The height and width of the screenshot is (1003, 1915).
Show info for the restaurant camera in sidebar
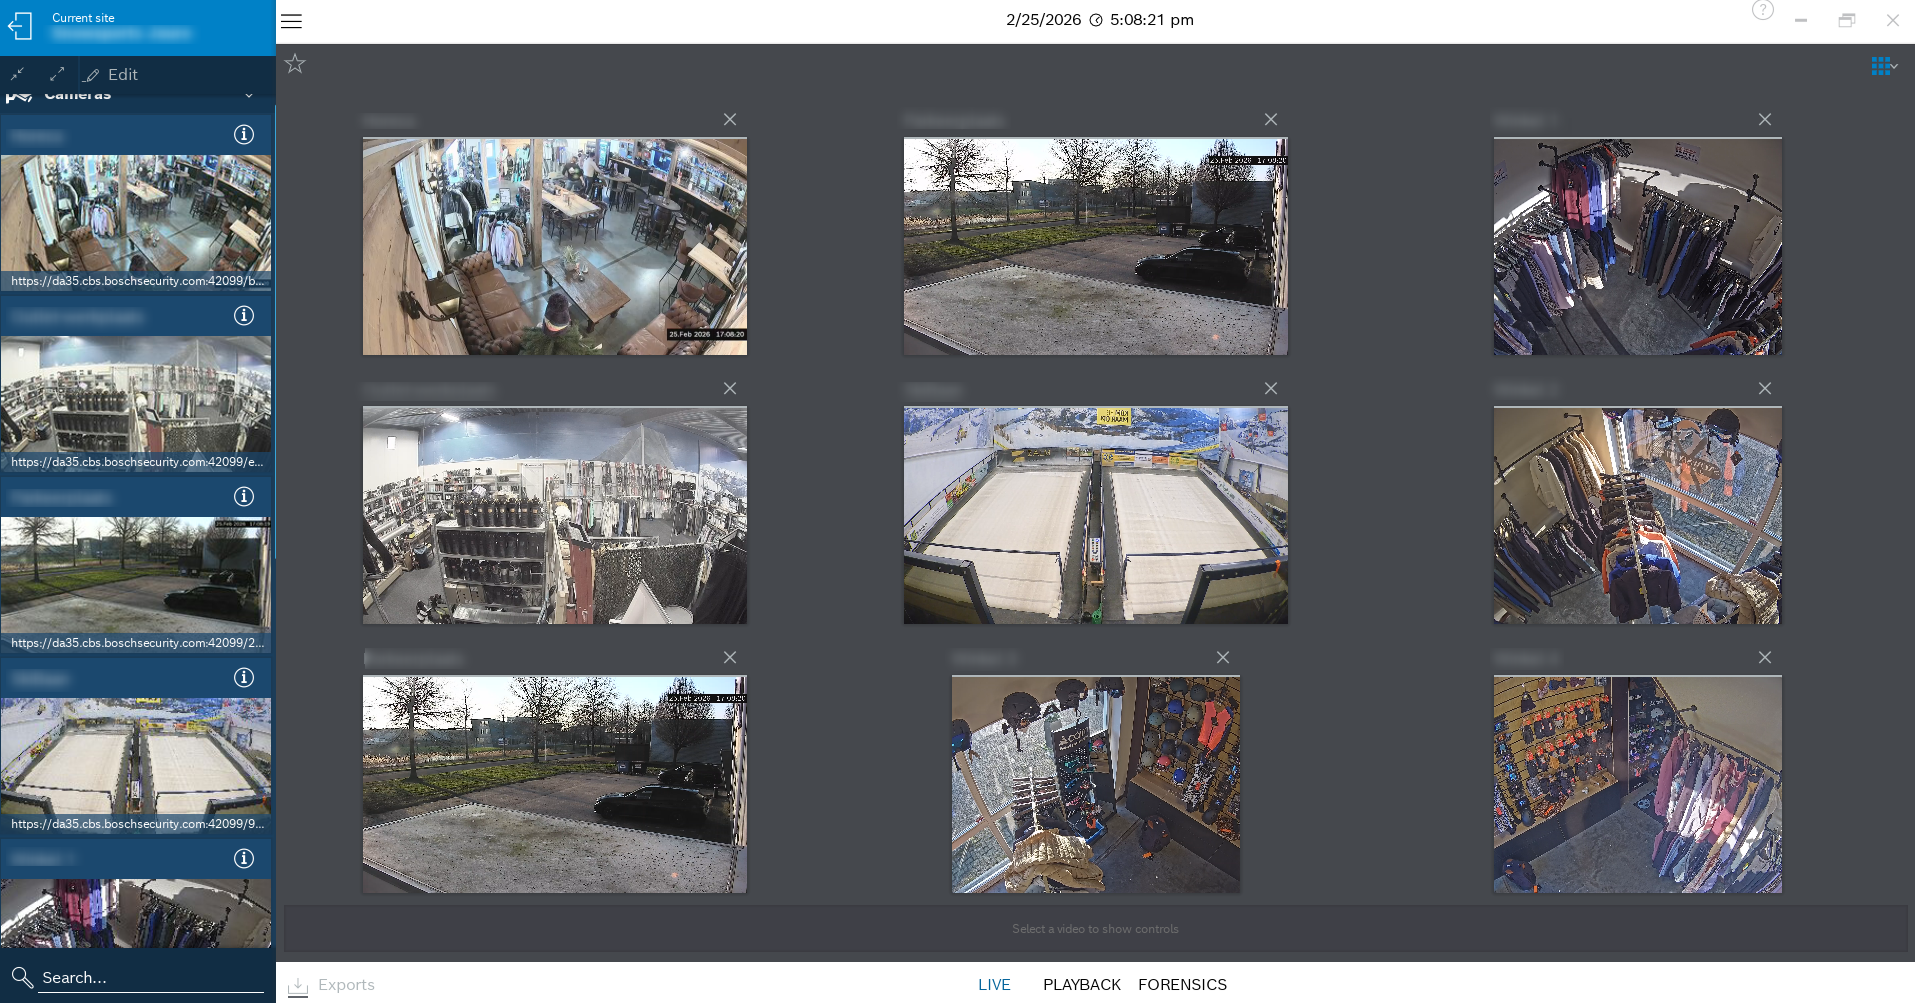coord(243,135)
